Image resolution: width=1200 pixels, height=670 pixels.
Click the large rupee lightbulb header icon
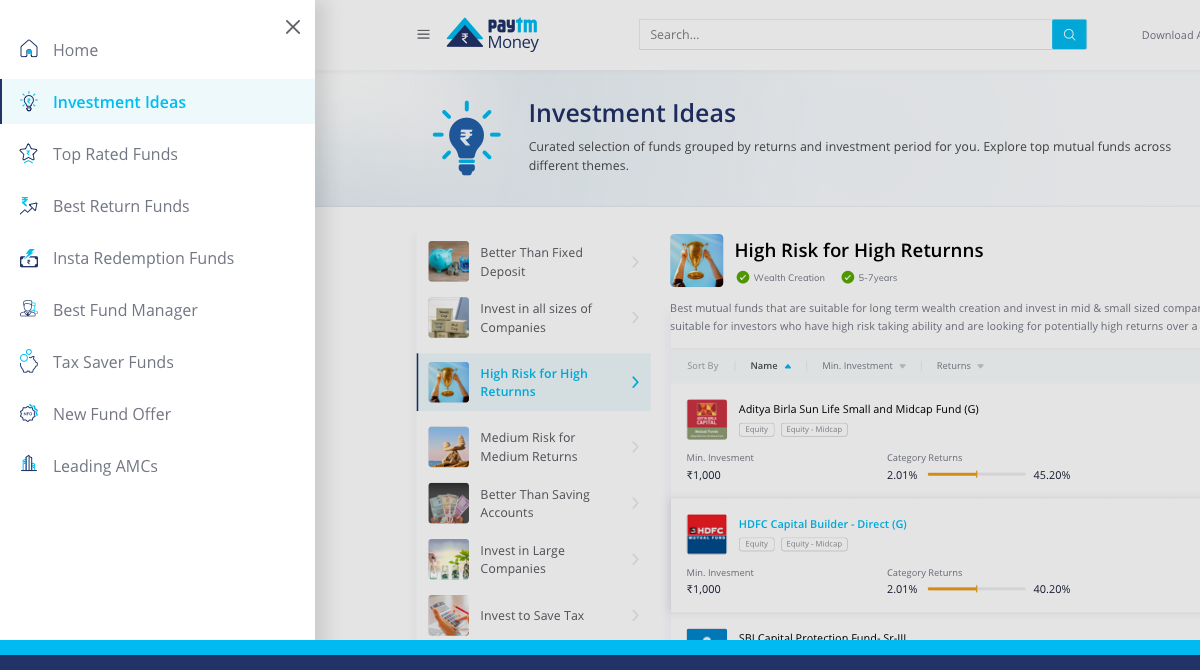click(466, 138)
